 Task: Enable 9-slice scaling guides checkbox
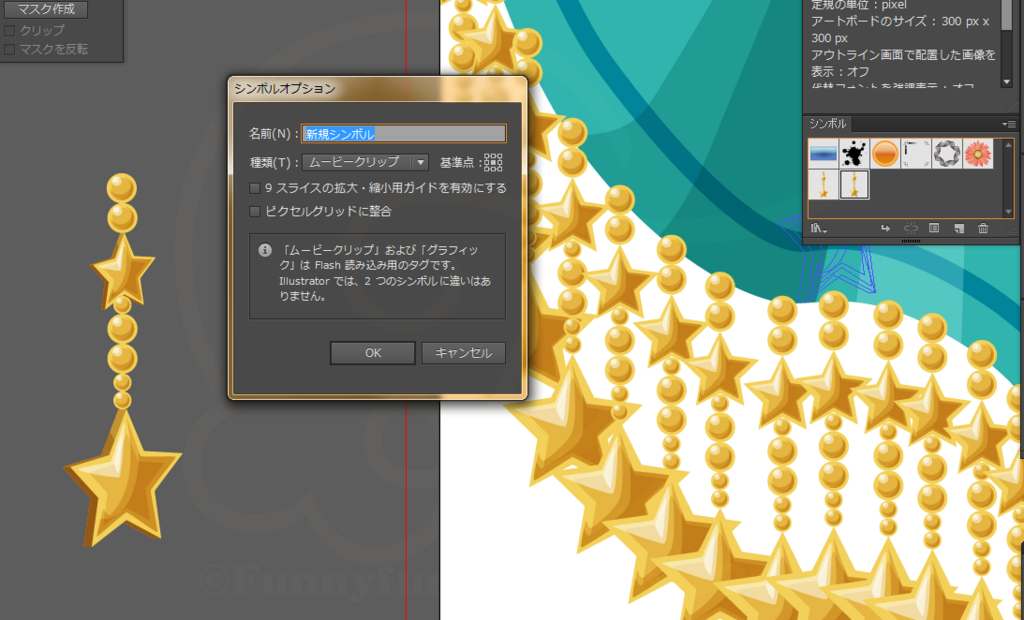(x=255, y=188)
